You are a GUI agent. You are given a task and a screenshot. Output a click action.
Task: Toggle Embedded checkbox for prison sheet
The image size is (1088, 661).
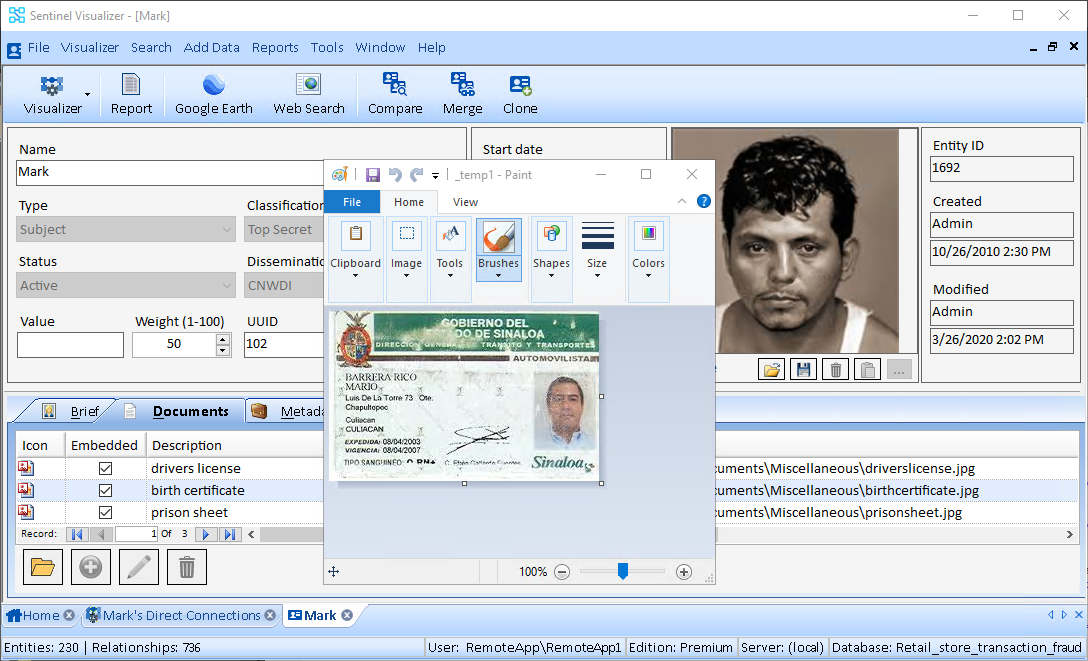click(x=105, y=513)
